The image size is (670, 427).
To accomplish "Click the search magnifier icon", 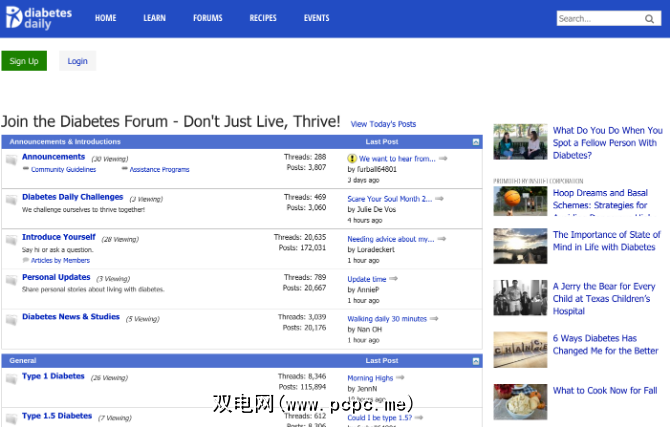I will pos(650,19).
